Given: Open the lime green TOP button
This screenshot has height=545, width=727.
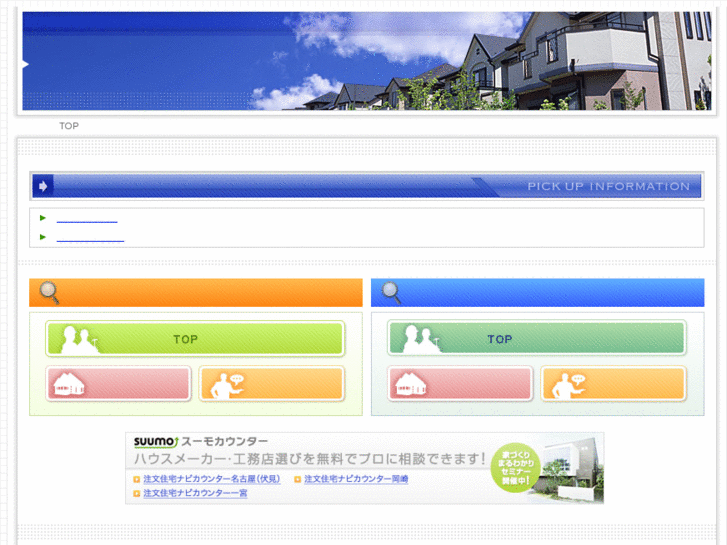Looking at the screenshot, I should point(195,339).
